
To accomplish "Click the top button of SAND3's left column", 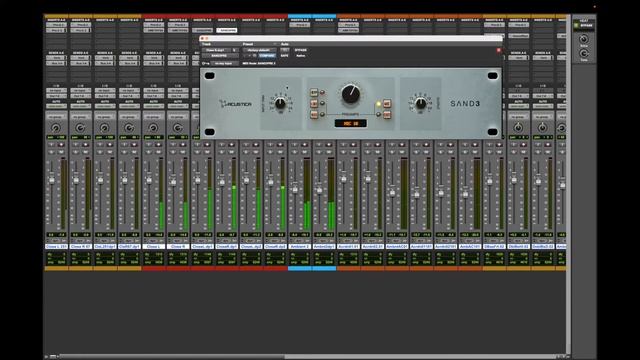I will (314, 93).
